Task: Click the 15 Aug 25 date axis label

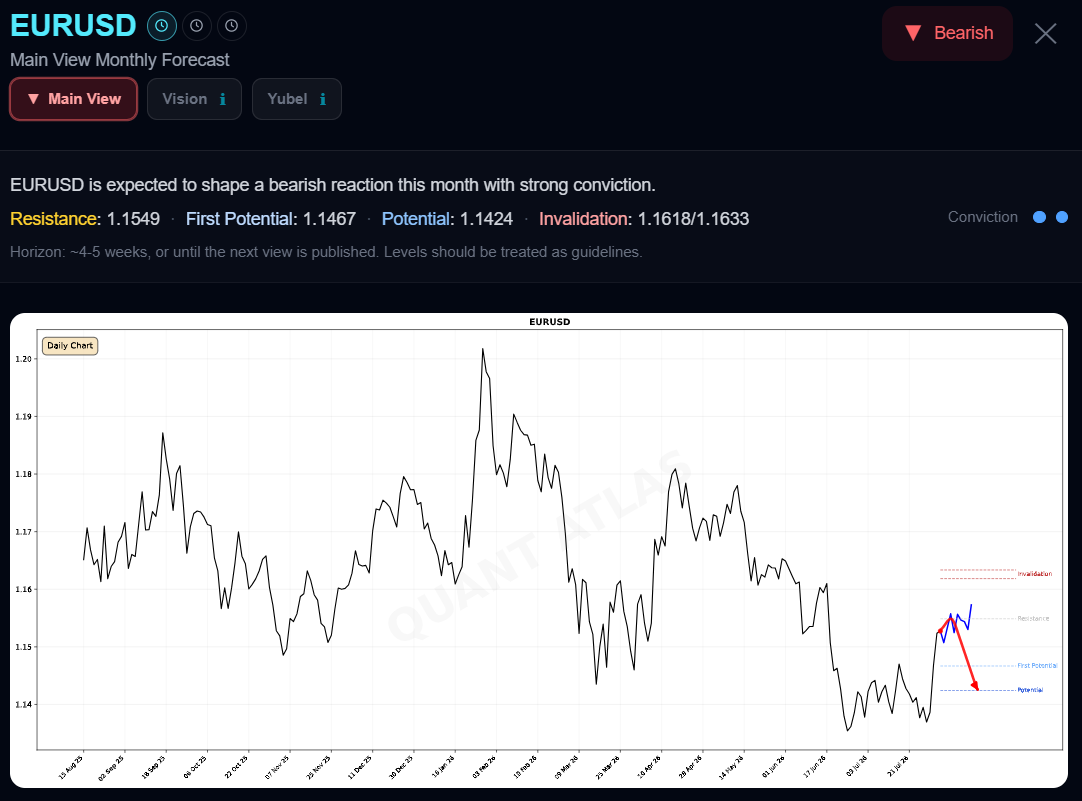Action: 71,767
